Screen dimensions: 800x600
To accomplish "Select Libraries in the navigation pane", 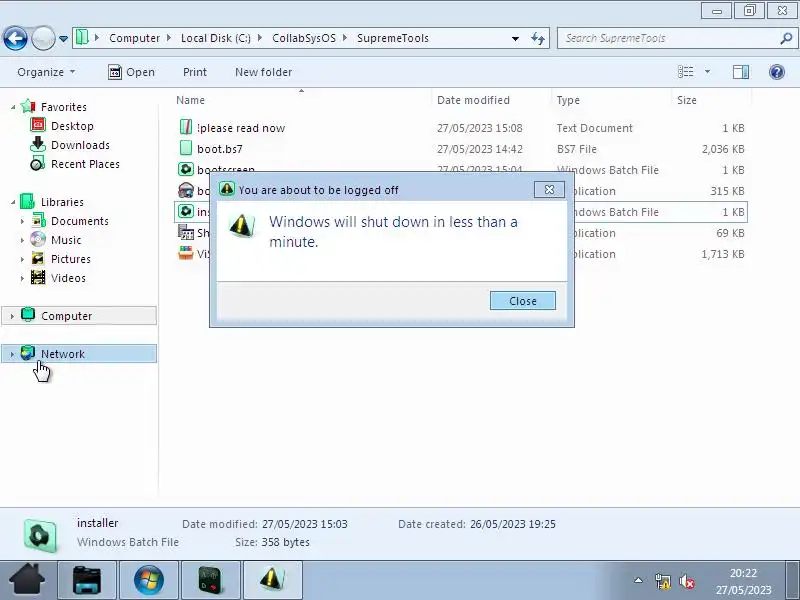I will click(x=62, y=202).
